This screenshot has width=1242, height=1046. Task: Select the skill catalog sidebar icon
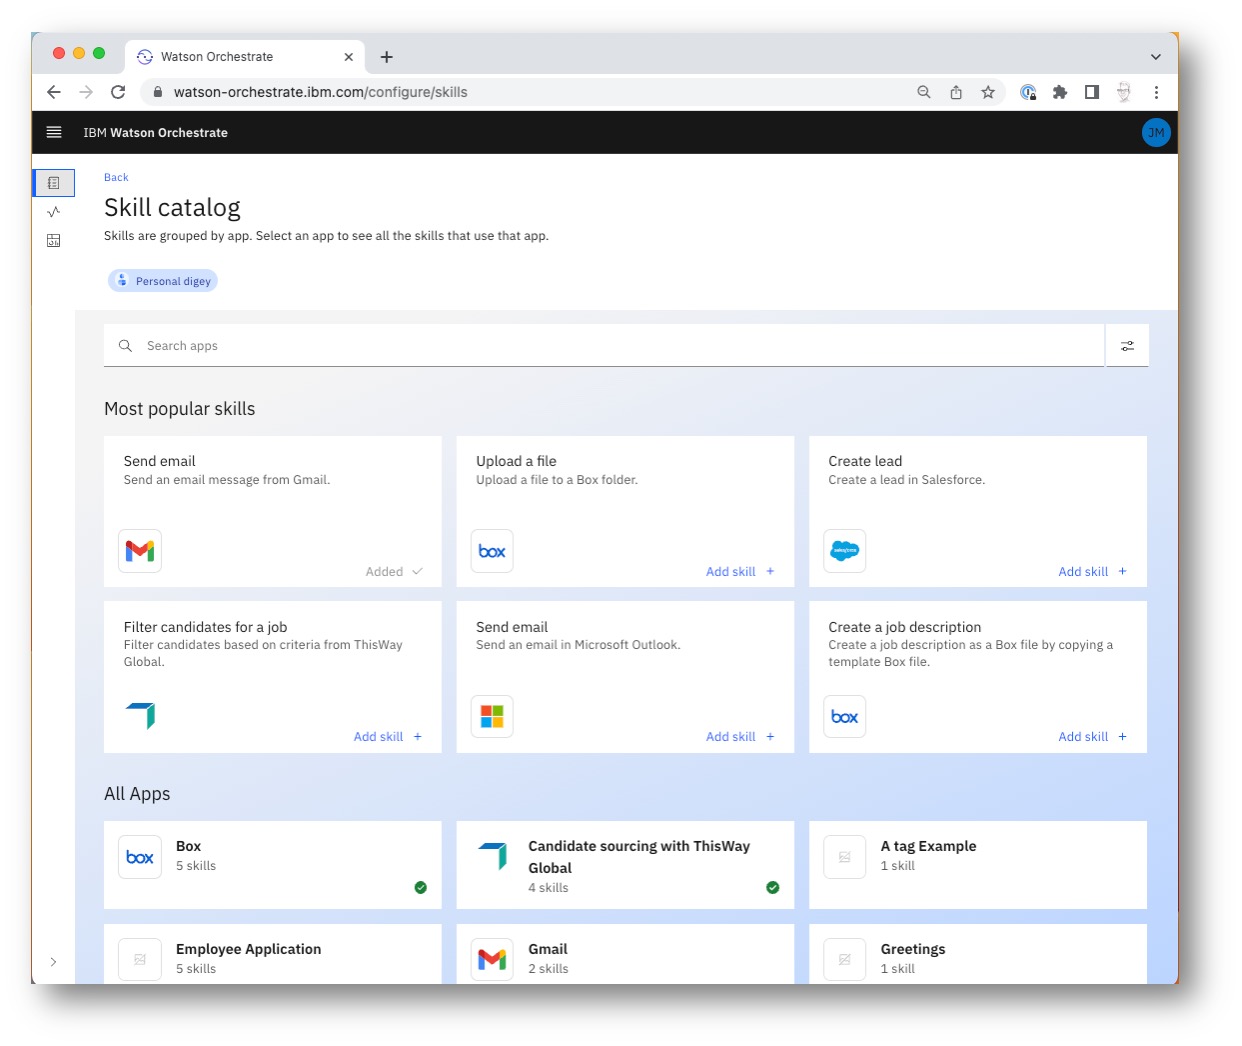[x=54, y=183]
